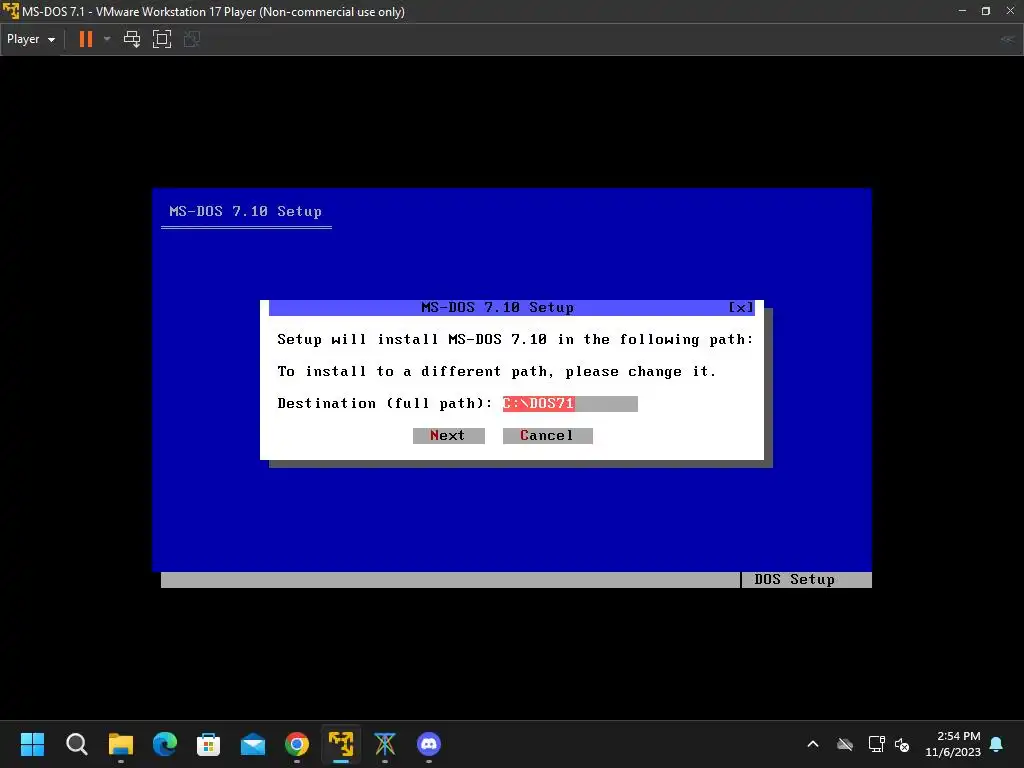The width and height of the screenshot is (1024, 768).
Task: Open the notifications bell icon
Action: pyautogui.click(x=997, y=744)
